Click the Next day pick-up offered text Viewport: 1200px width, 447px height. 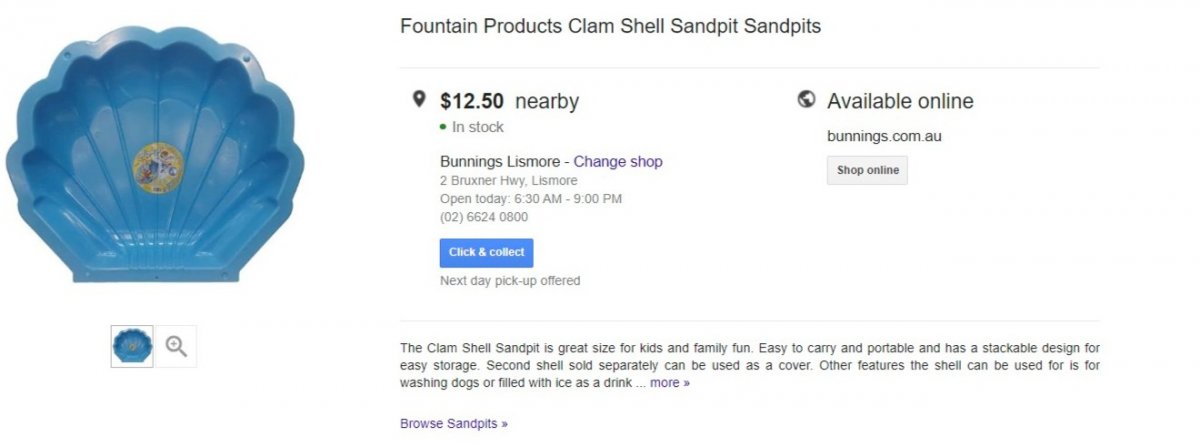click(510, 280)
